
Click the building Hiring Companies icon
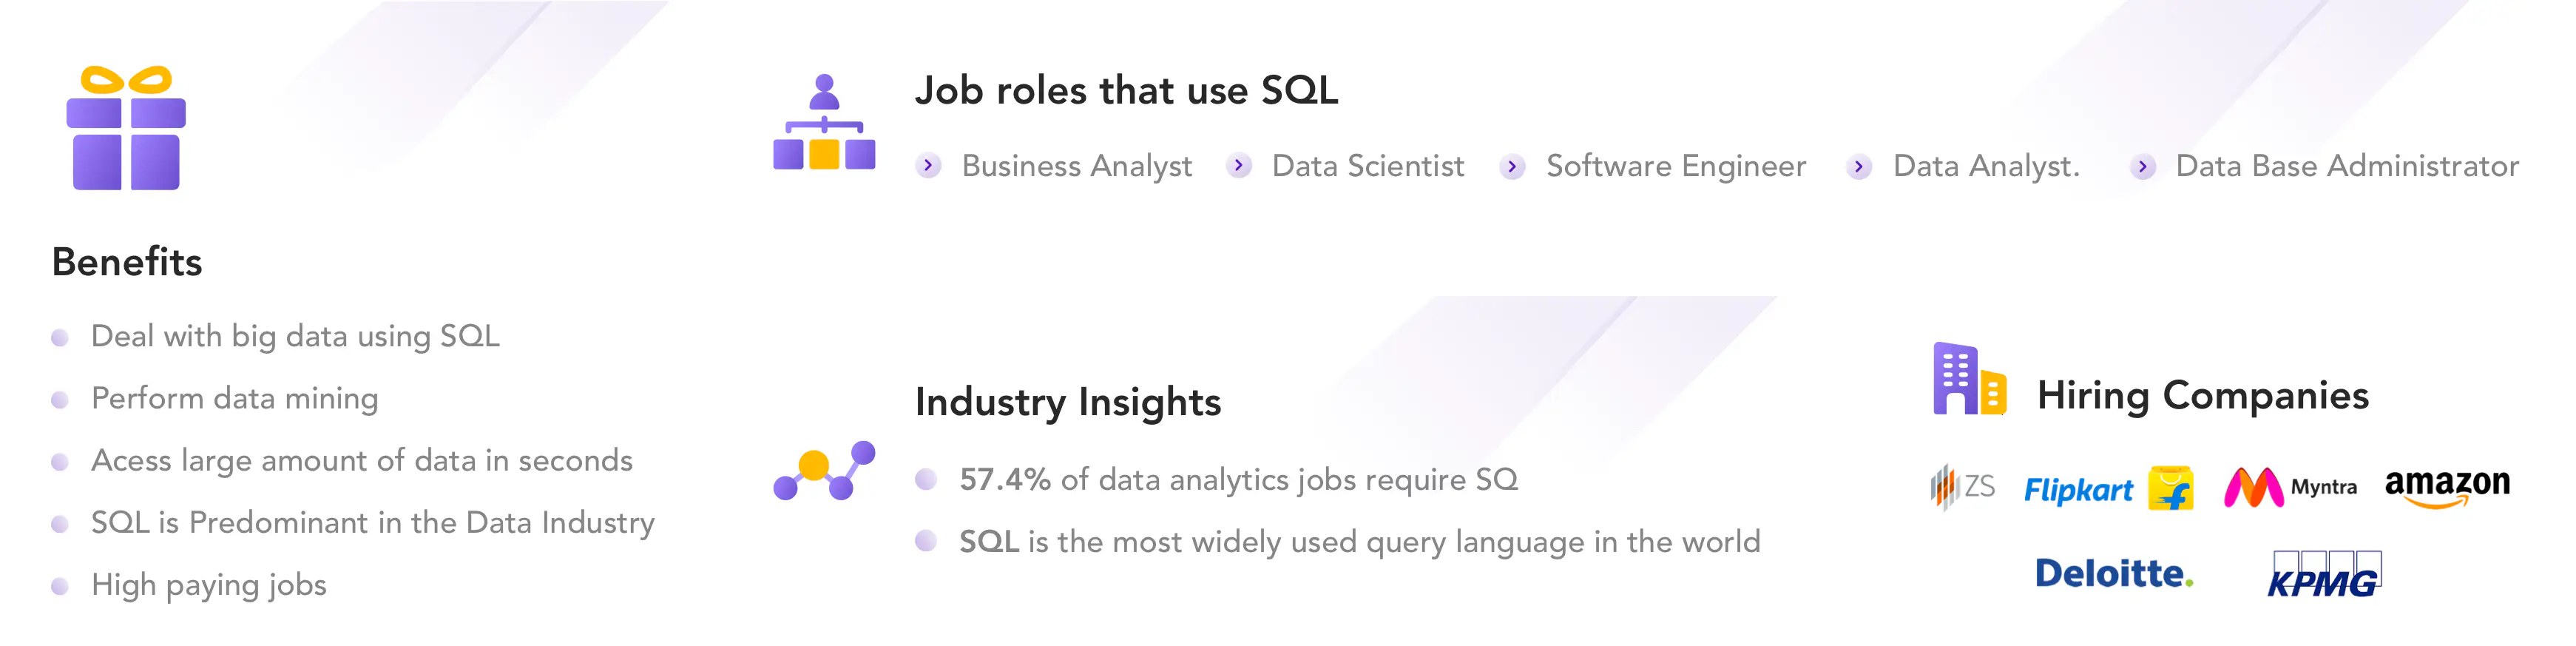click(1969, 379)
